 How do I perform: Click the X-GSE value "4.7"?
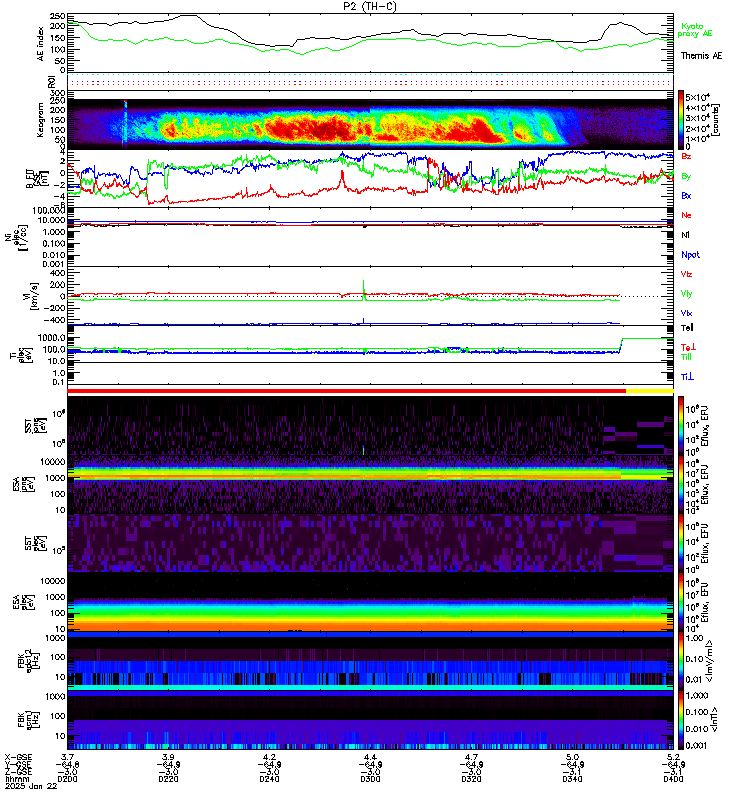point(471,757)
